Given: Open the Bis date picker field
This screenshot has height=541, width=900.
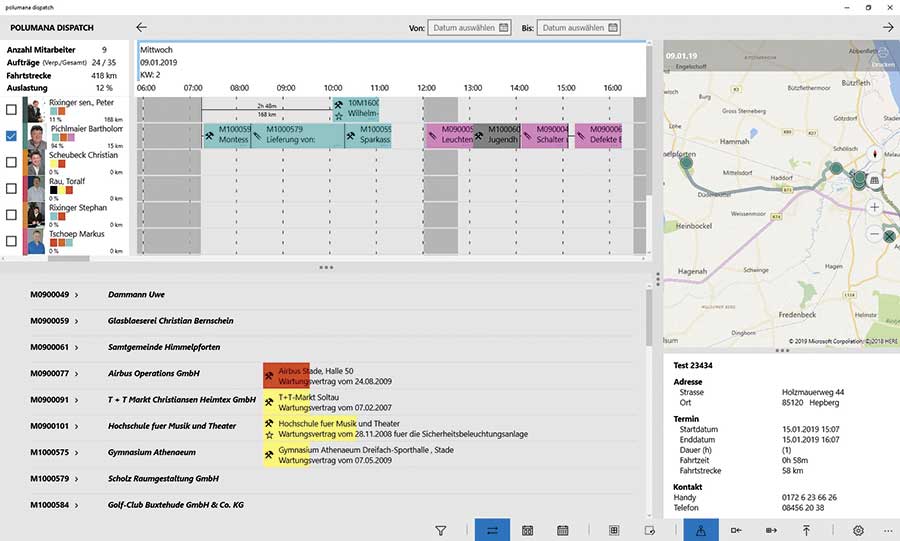Looking at the screenshot, I should click(x=578, y=28).
